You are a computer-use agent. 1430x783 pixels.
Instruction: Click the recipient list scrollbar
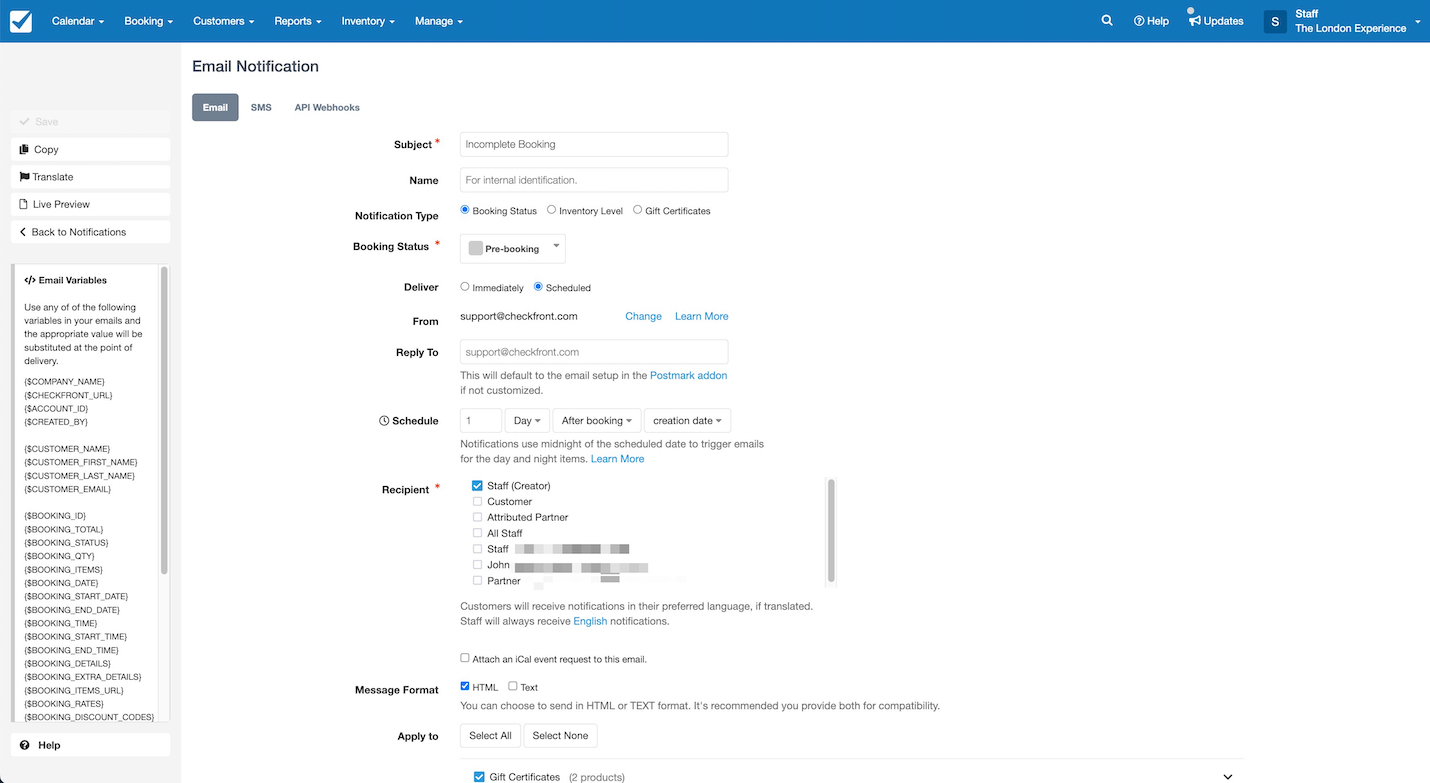pyautogui.click(x=831, y=530)
